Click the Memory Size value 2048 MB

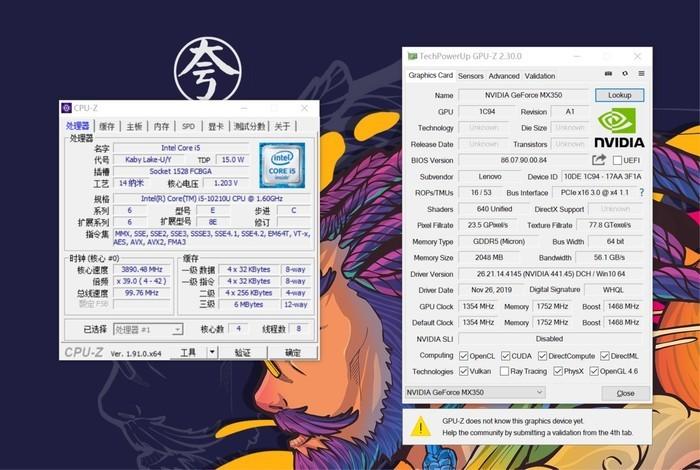pyautogui.click(x=489, y=258)
